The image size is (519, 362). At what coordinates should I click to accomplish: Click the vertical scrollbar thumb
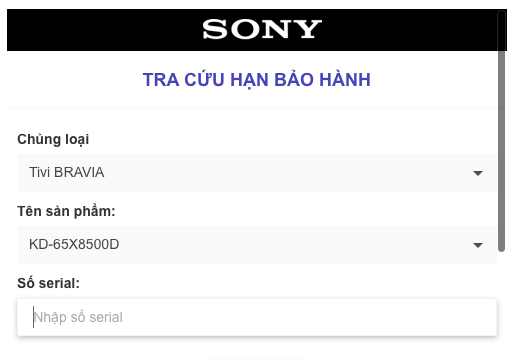coord(501,132)
